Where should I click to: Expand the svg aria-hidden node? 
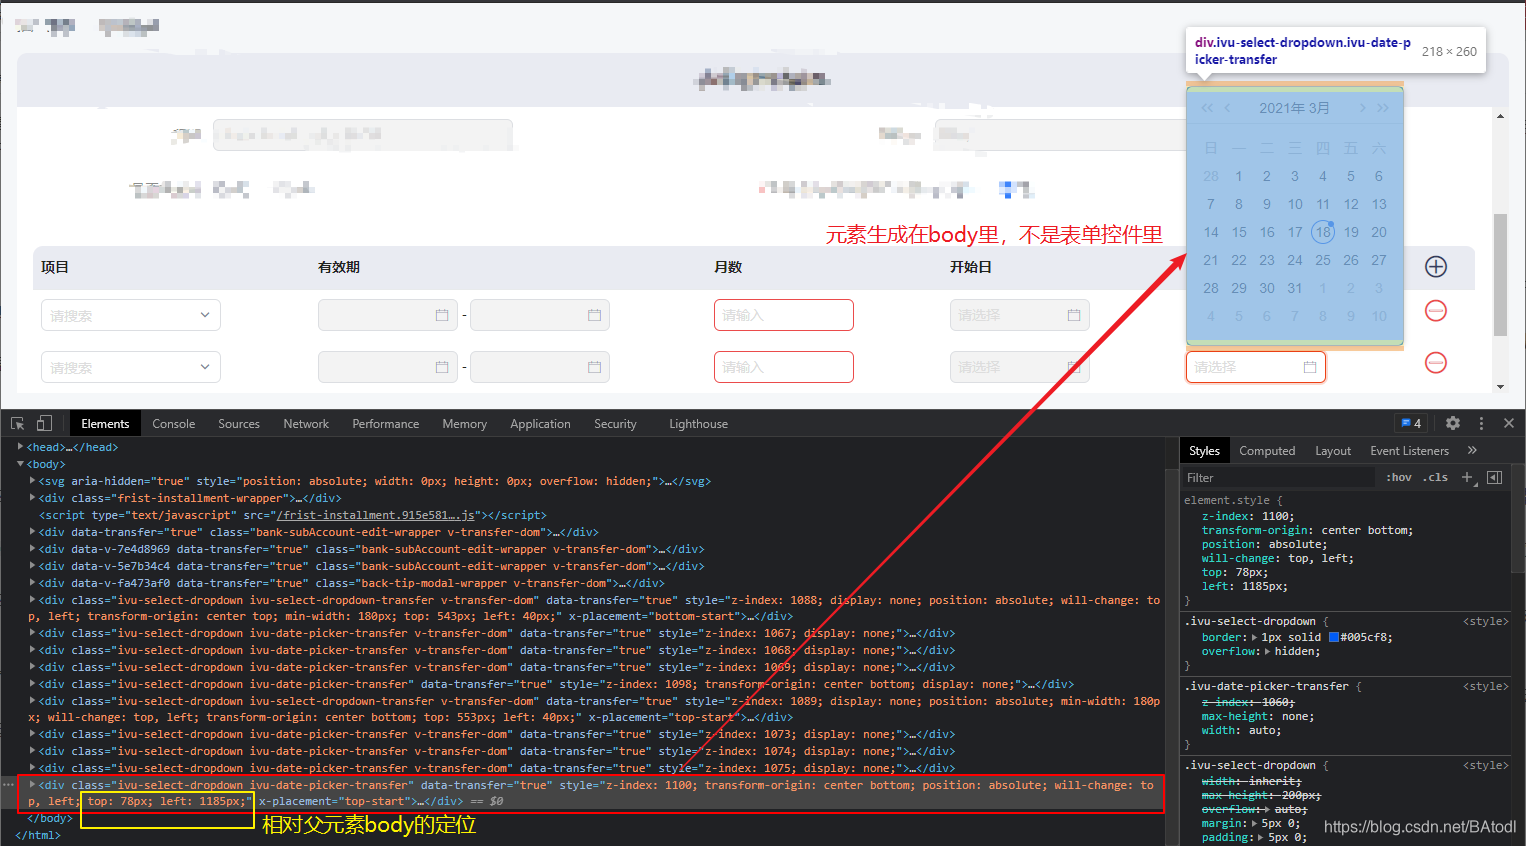(x=33, y=481)
